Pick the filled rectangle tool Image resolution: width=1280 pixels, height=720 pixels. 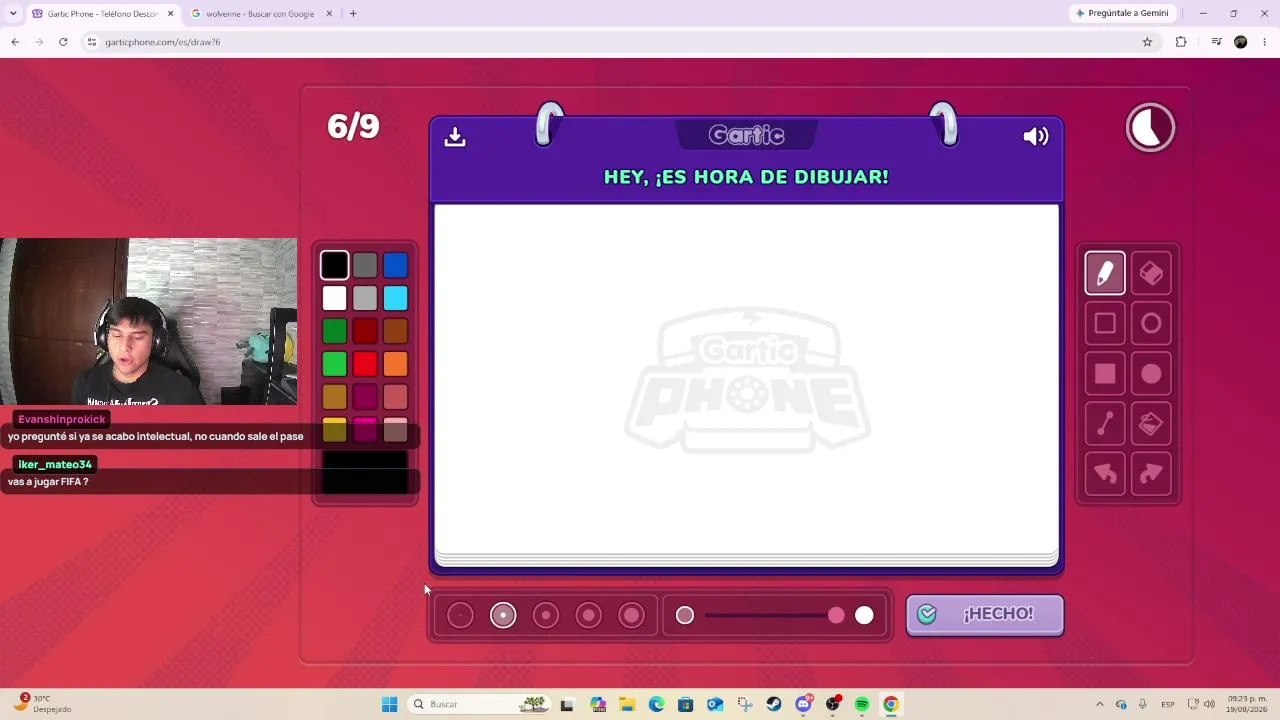1105,374
